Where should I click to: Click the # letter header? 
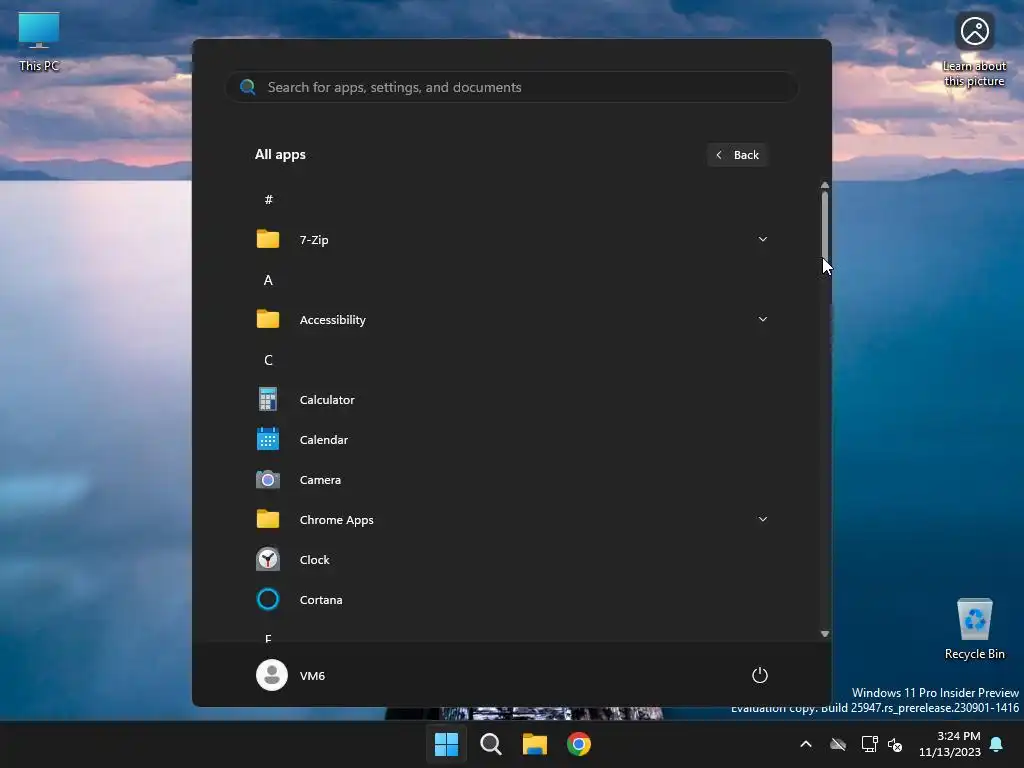click(268, 199)
